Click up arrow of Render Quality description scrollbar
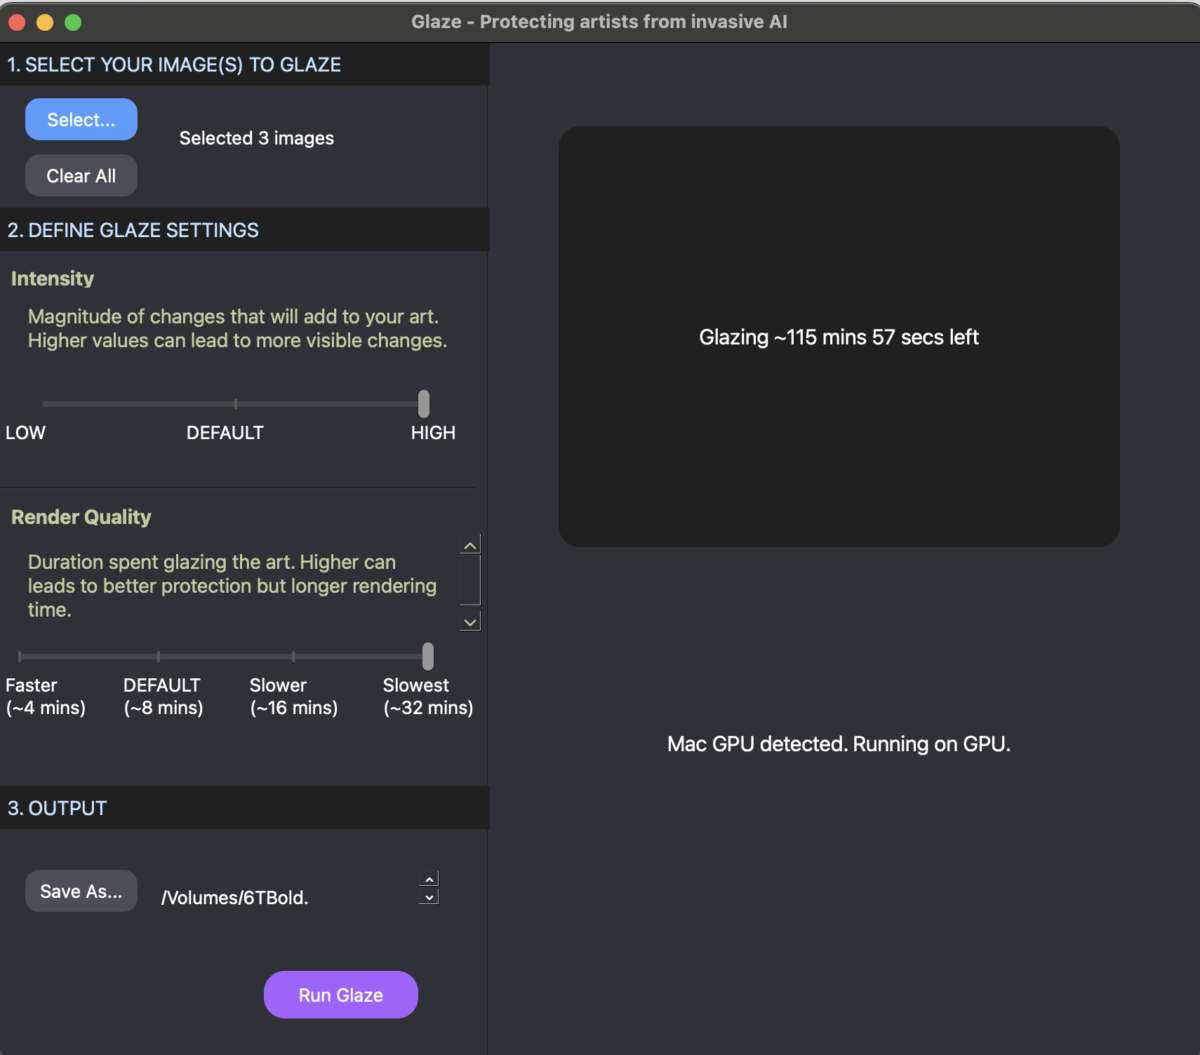Viewport: 1200px width, 1055px height. pyautogui.click(x=470, y=545)
